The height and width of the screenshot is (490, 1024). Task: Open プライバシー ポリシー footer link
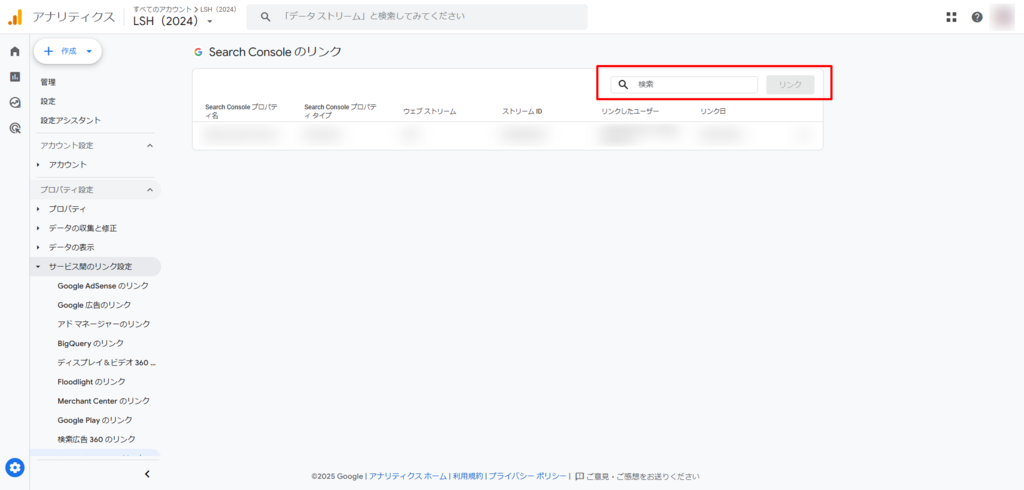coord(528,476)
